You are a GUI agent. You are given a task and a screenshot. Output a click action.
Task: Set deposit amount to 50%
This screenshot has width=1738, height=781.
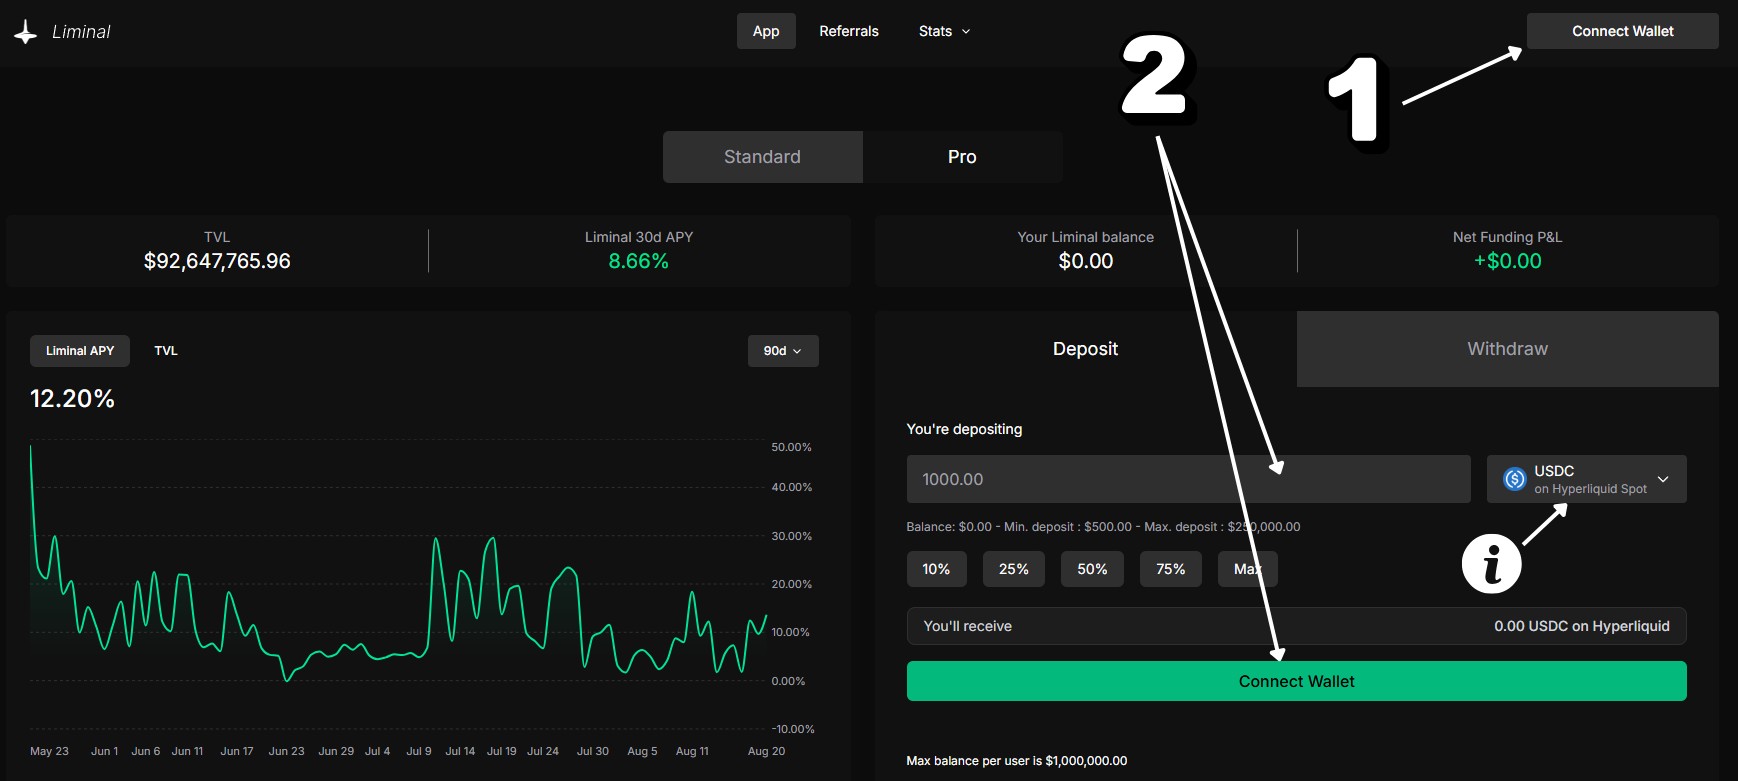click(x=1092, y=569)
